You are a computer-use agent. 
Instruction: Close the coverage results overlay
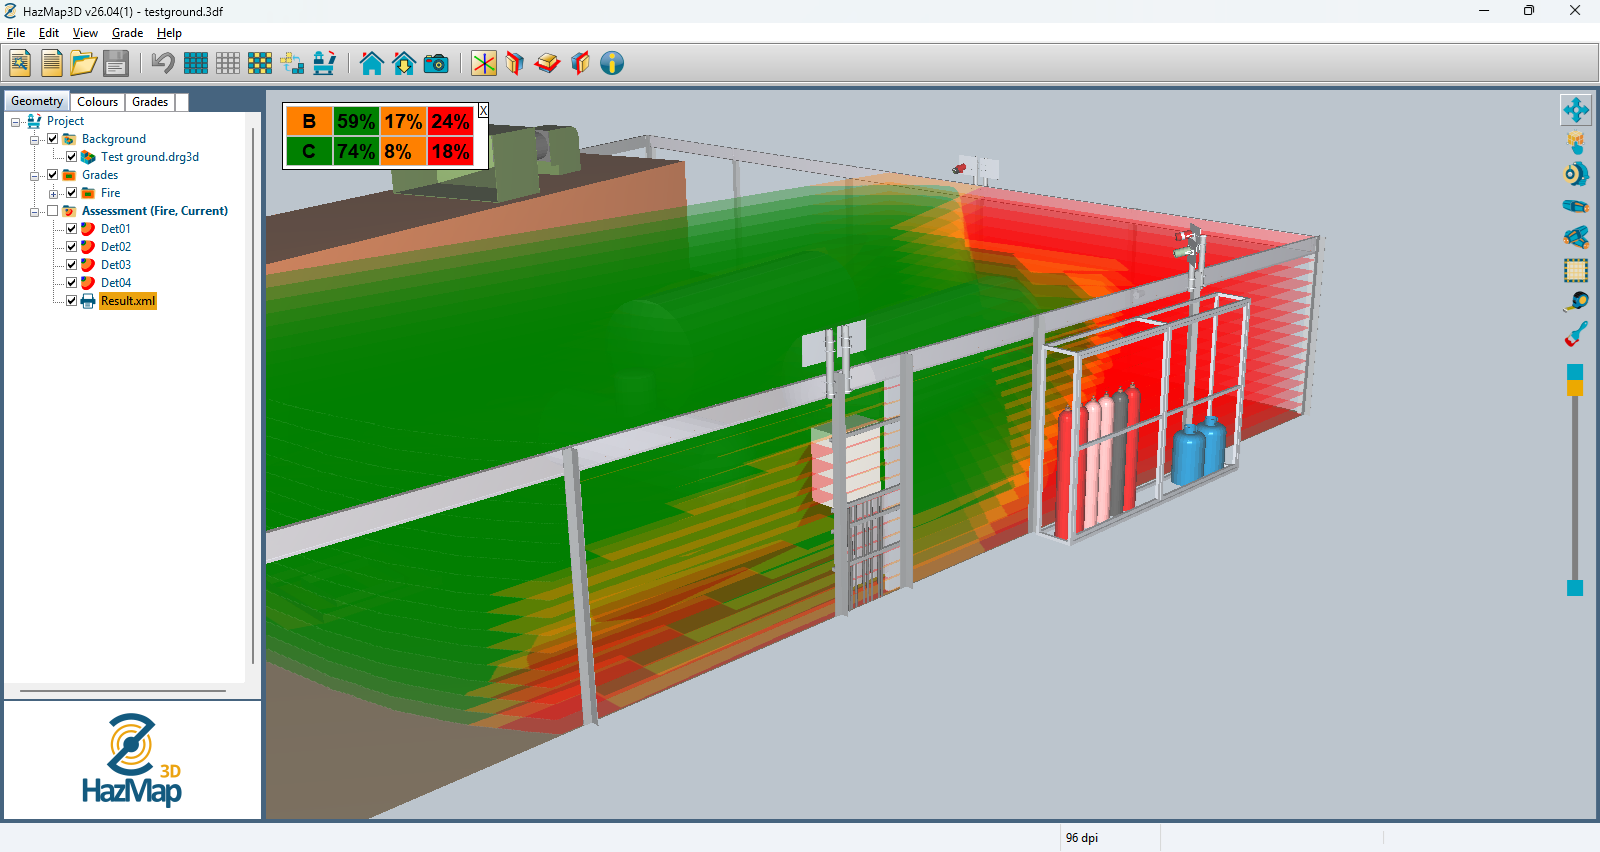(483, 110)
